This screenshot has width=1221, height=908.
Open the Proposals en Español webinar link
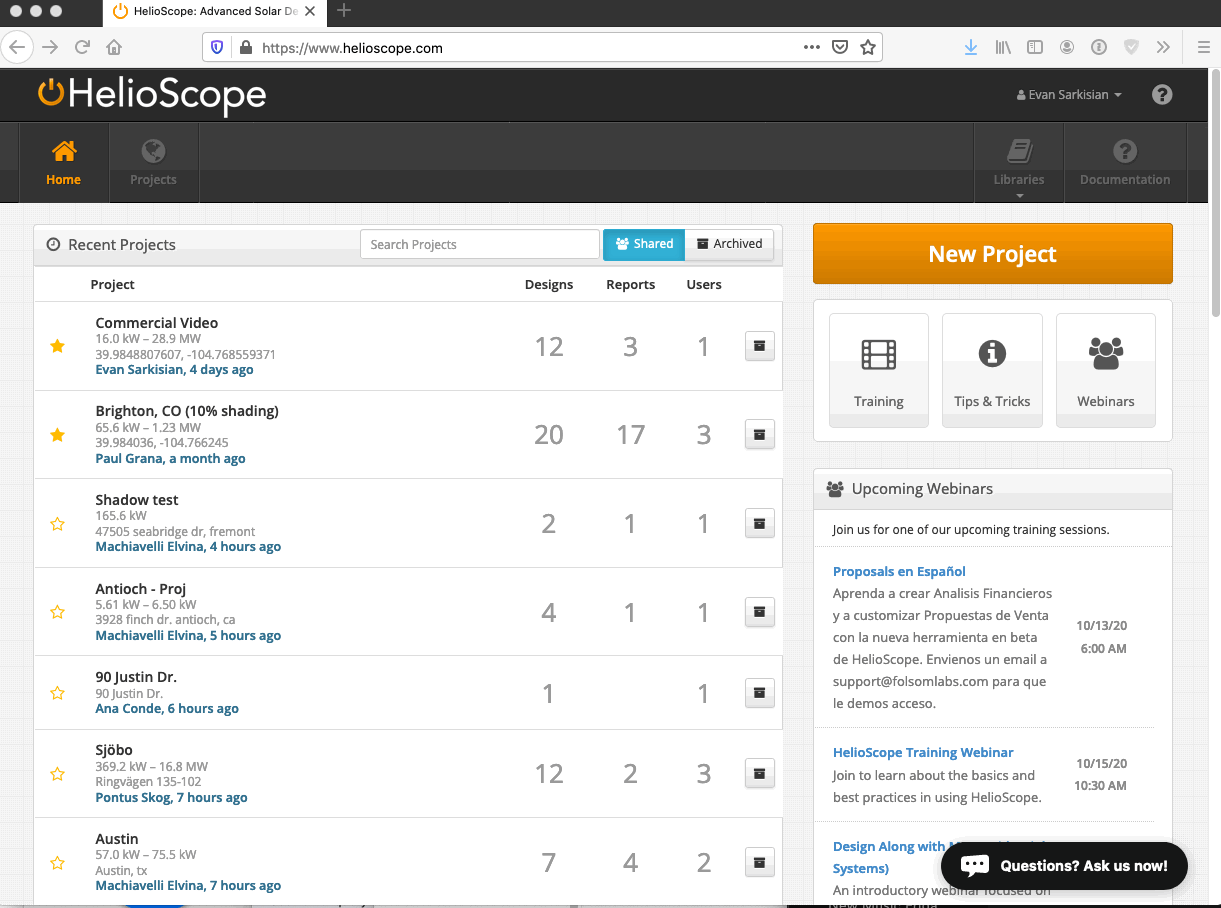tap(899, 571)
